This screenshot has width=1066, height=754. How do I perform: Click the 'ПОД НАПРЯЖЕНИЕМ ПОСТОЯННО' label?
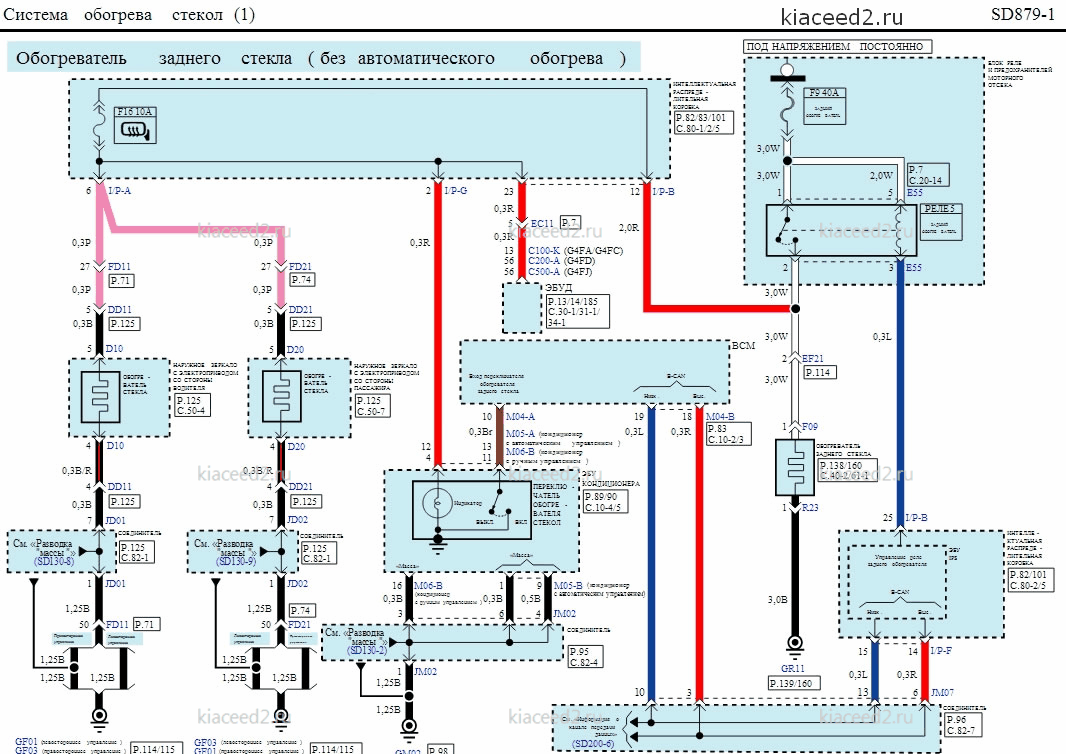pos(835,47)
